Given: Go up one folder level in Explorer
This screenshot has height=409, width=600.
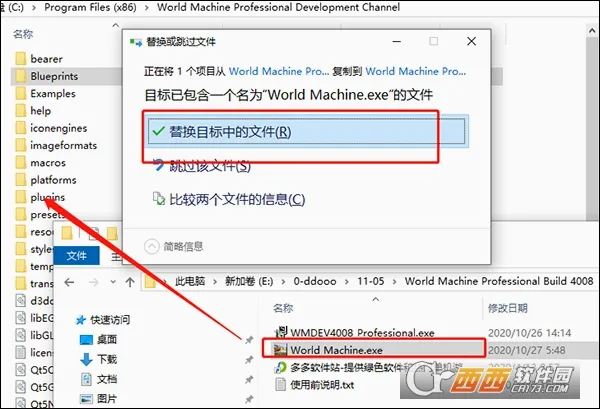Looking at the screenshot, I should (x=130, y=282).
